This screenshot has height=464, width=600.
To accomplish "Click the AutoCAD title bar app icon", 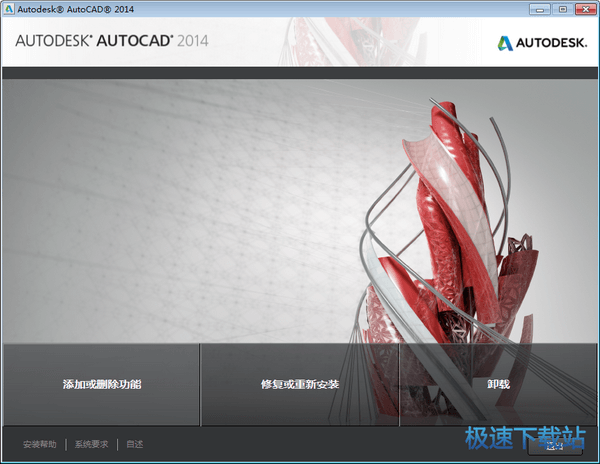I will (8, 8).
